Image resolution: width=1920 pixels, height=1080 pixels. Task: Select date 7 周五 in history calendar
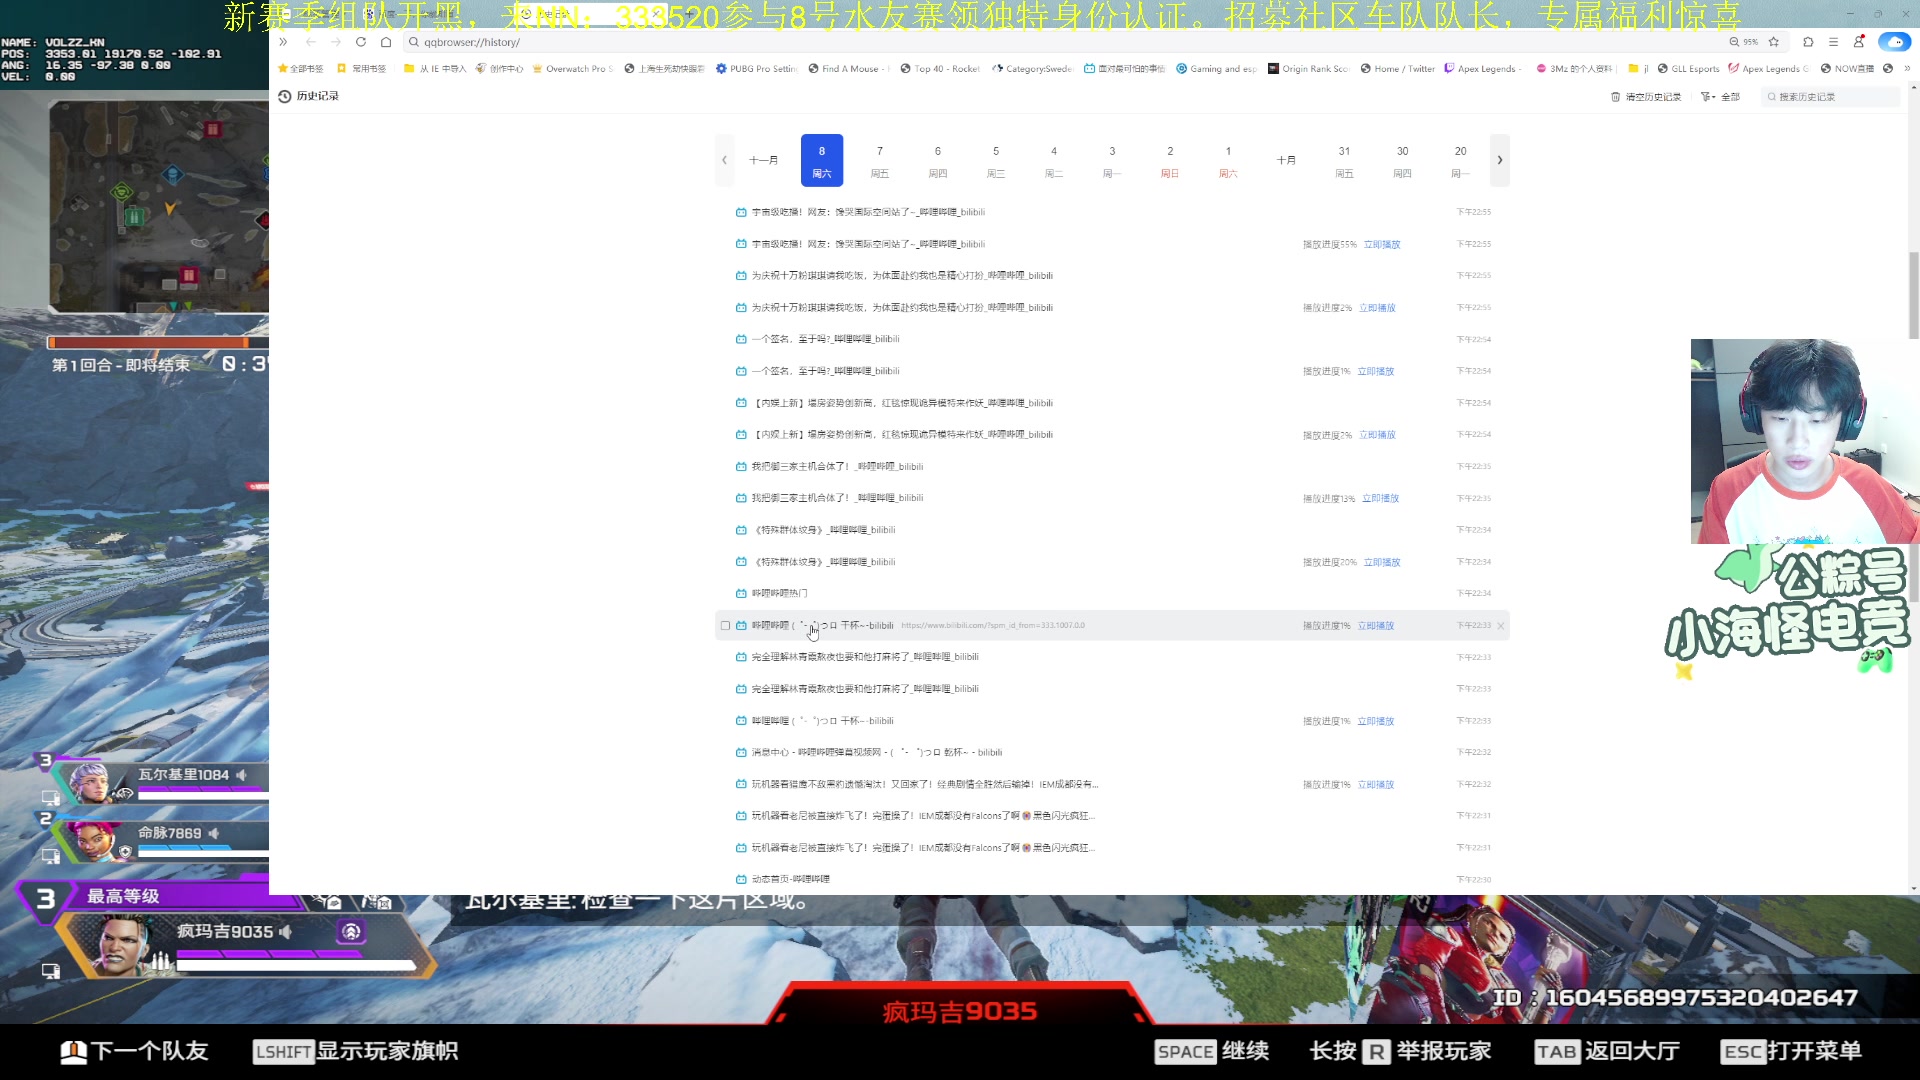coord(880,160)
